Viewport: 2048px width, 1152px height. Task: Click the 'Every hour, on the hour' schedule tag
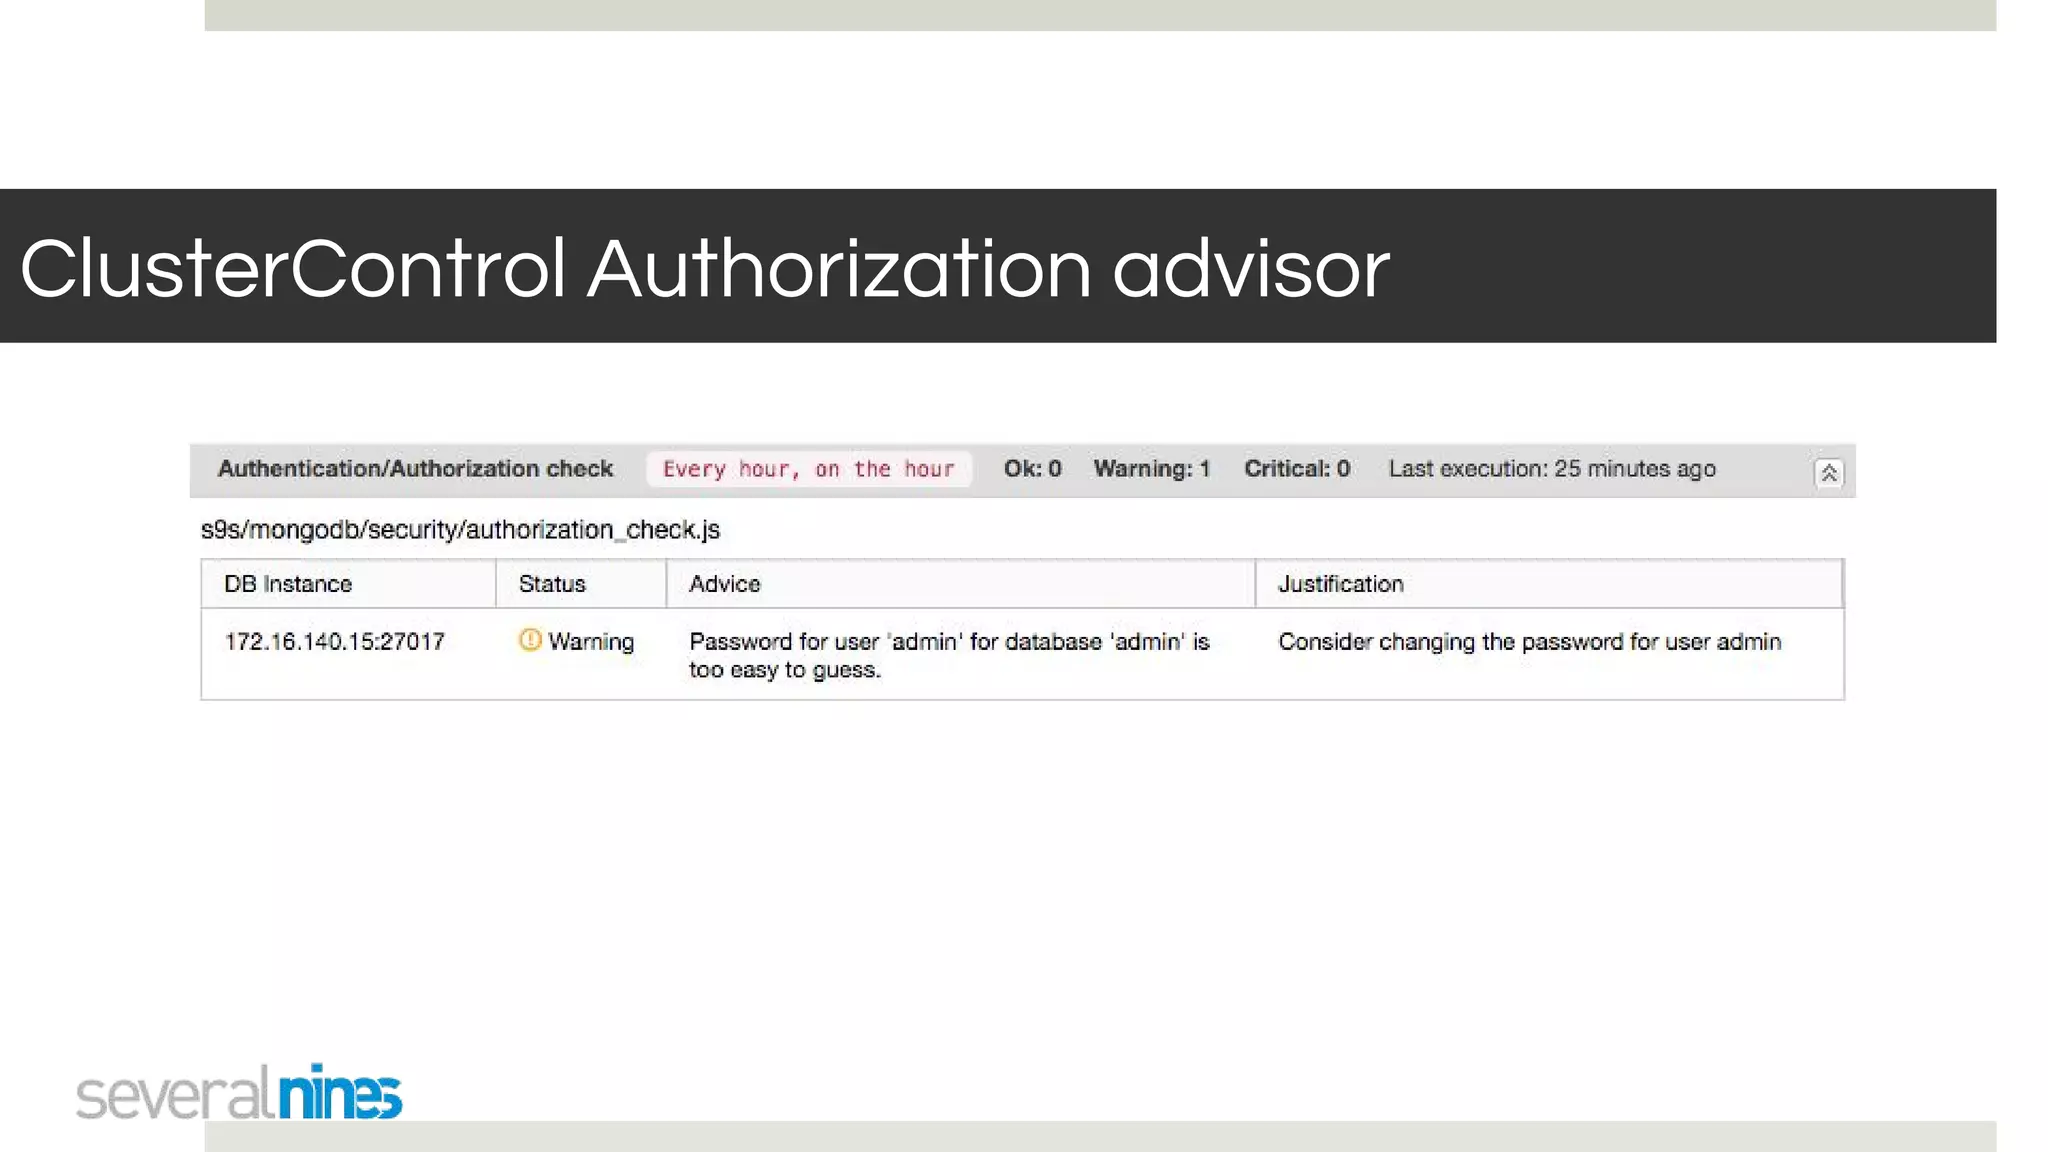(x=808, y=469)
